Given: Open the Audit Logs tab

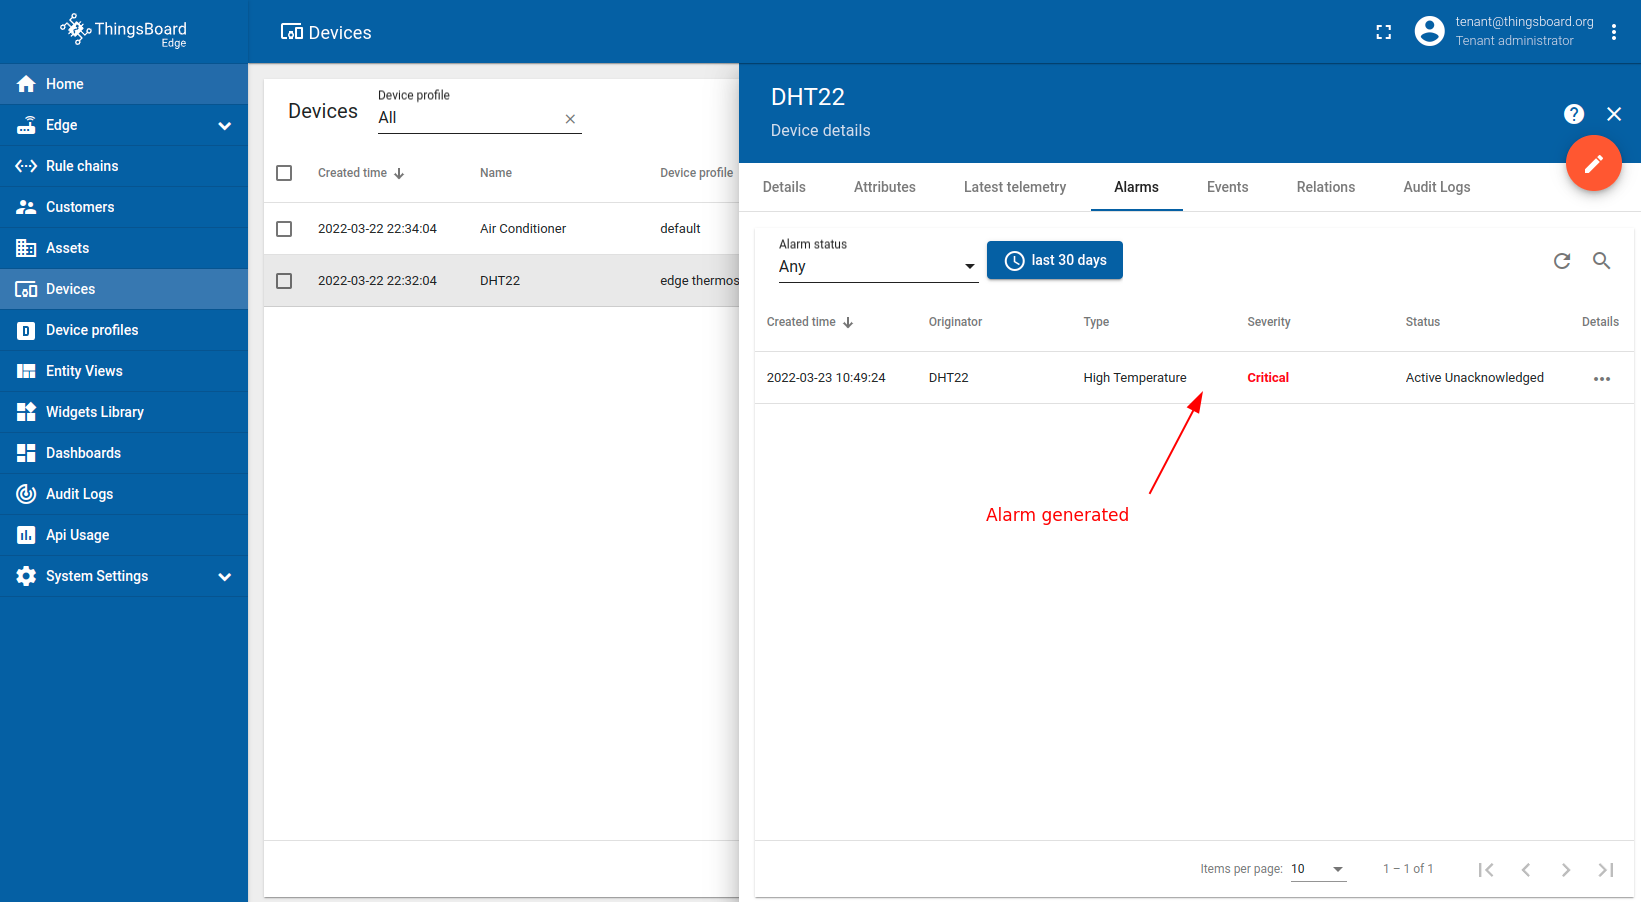Looking at the screenshot, I should tap(1437, 187).
